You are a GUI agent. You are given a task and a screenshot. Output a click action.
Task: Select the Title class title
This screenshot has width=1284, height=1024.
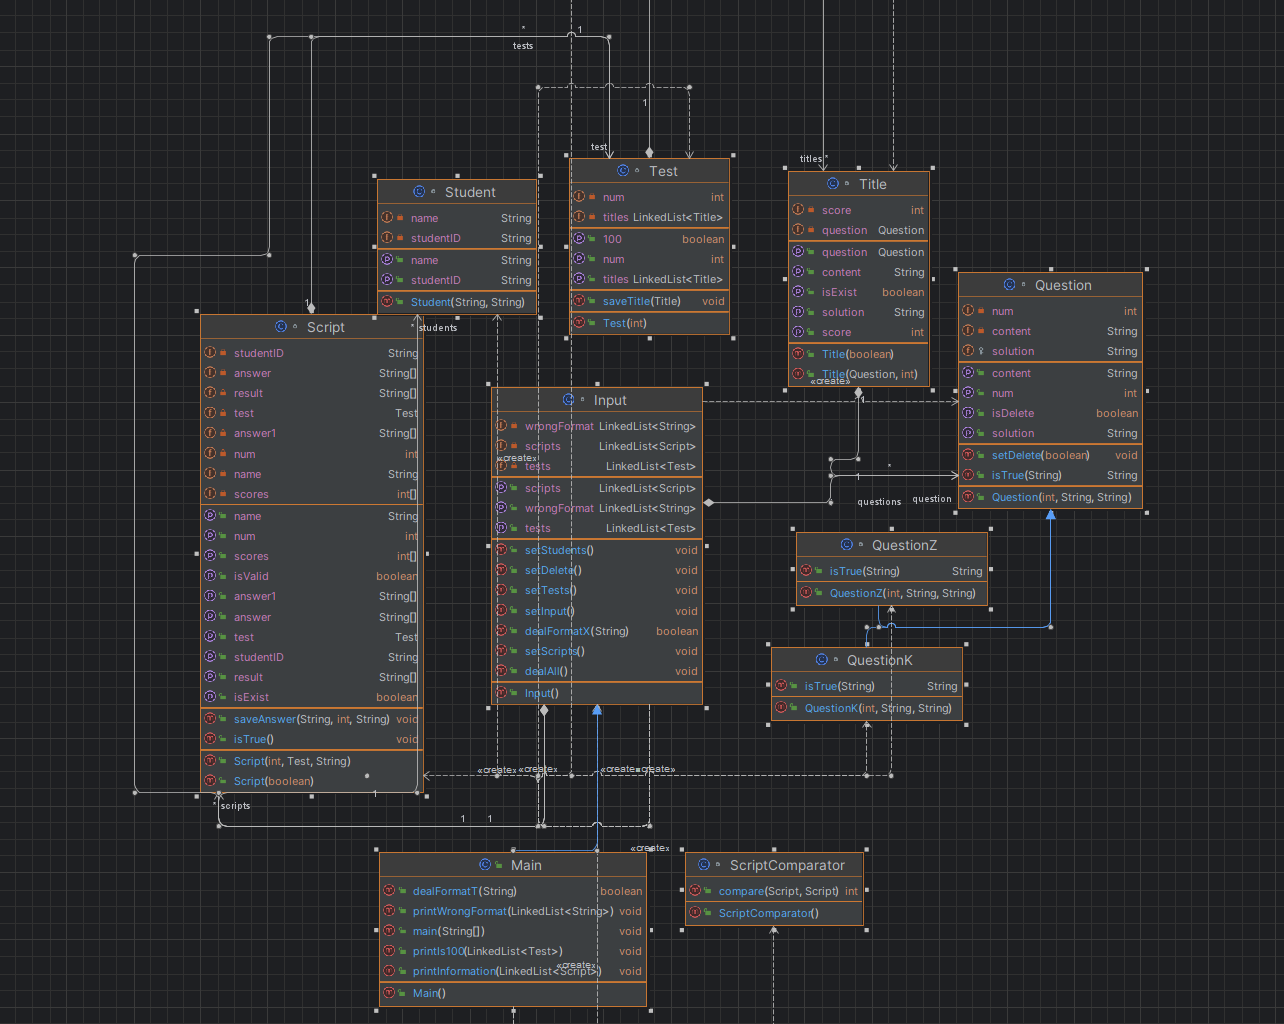point(873,184)
